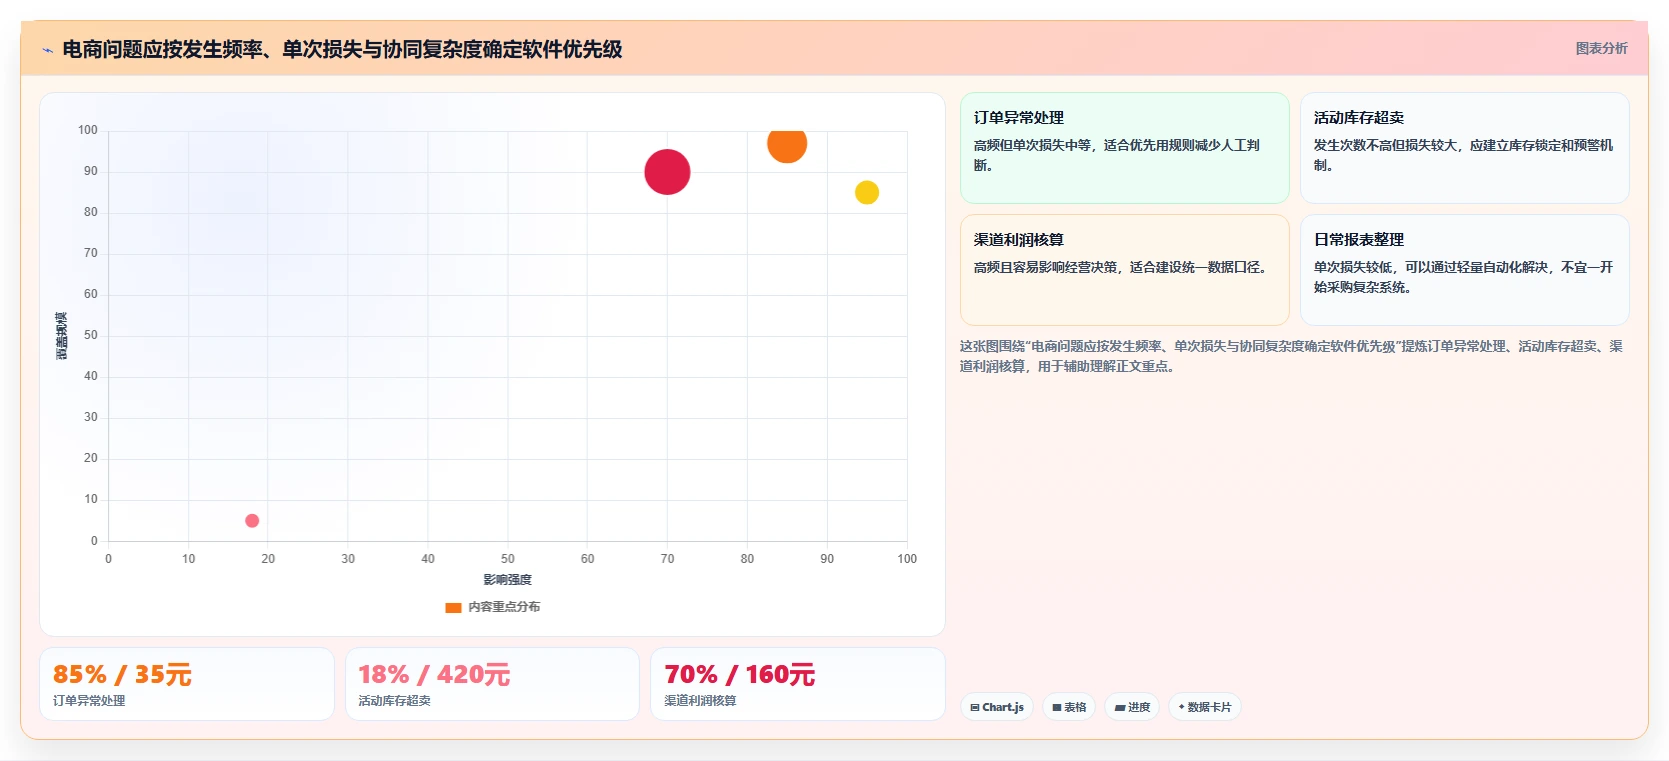Click the x-axis tick label 50
This screenshot has height=761, width=1669.
coord(508,559)
